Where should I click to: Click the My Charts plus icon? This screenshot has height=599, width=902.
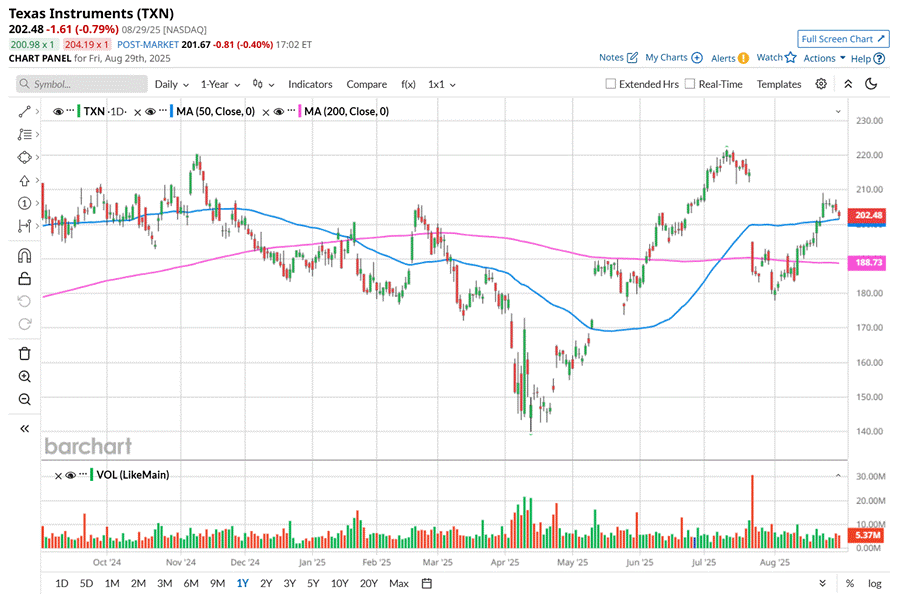[x=697, y=58]
